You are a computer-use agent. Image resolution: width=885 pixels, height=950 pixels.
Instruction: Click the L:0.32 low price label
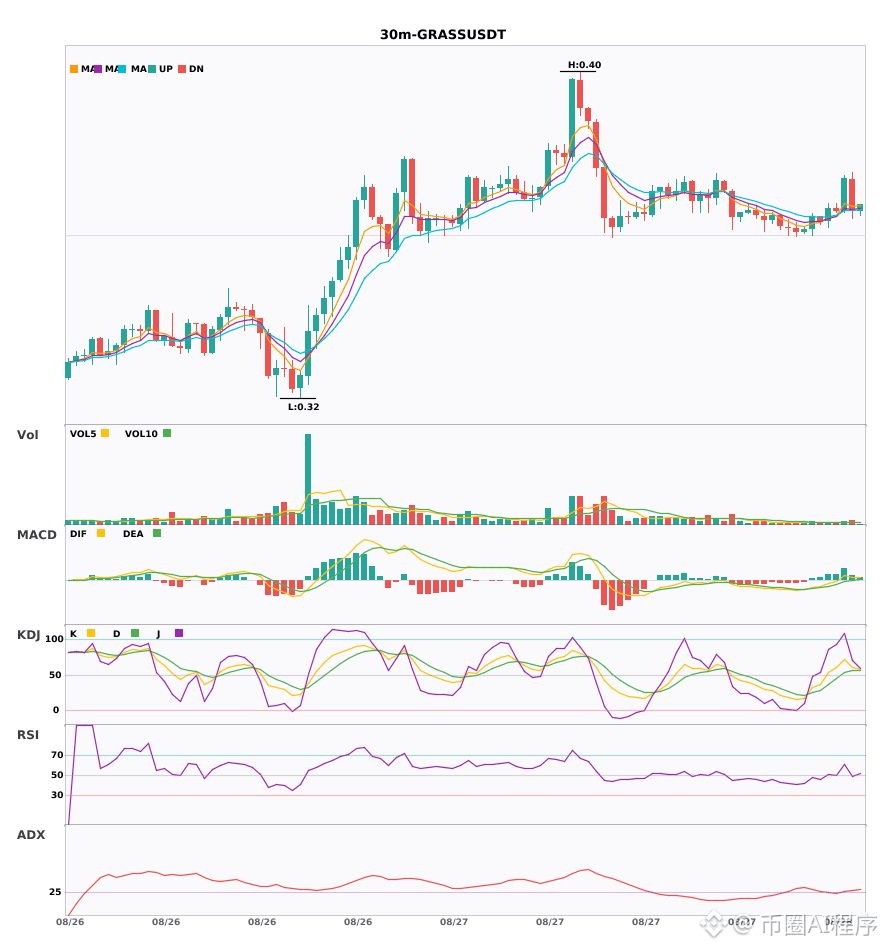coord(303,407)
